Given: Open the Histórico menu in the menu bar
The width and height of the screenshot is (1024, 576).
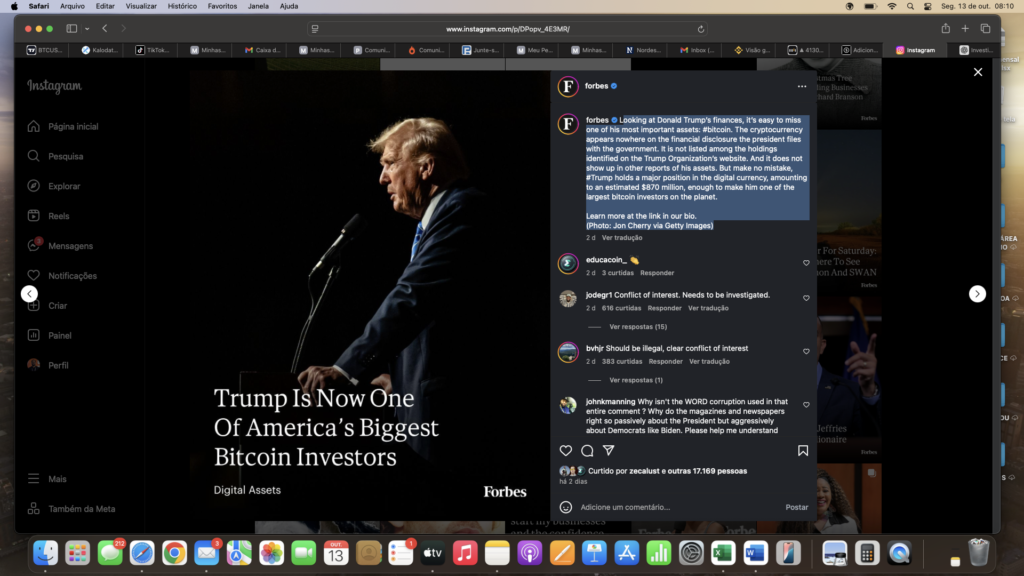Looking at the screenshot, I should point(182,6).
